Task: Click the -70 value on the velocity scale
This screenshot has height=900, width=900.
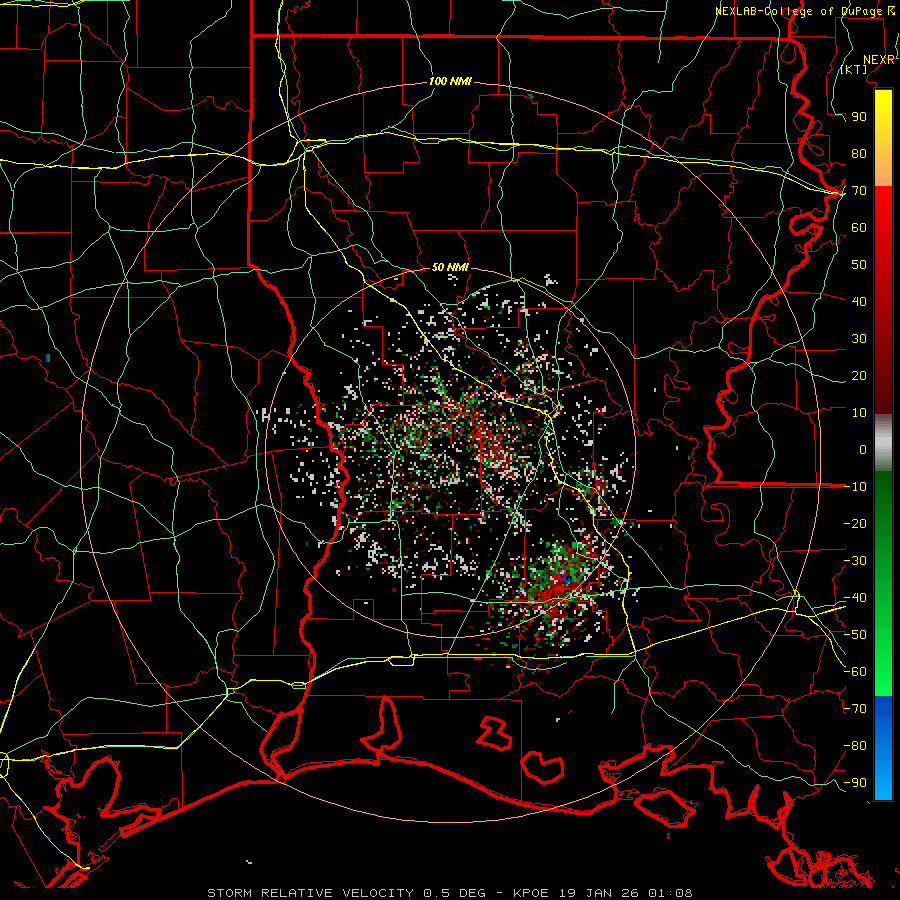Action: [855, 709]
